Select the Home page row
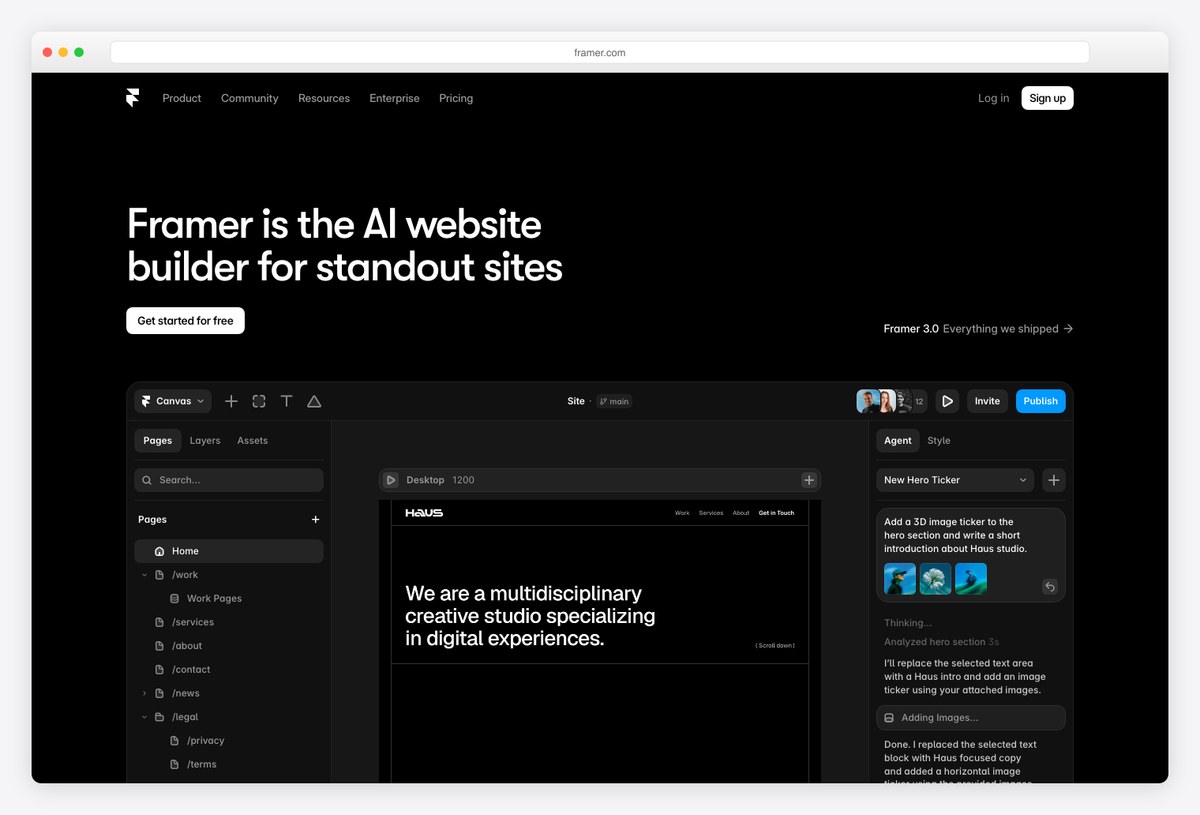This screenshot has width=1200, height=815. (x=229, y=551)
